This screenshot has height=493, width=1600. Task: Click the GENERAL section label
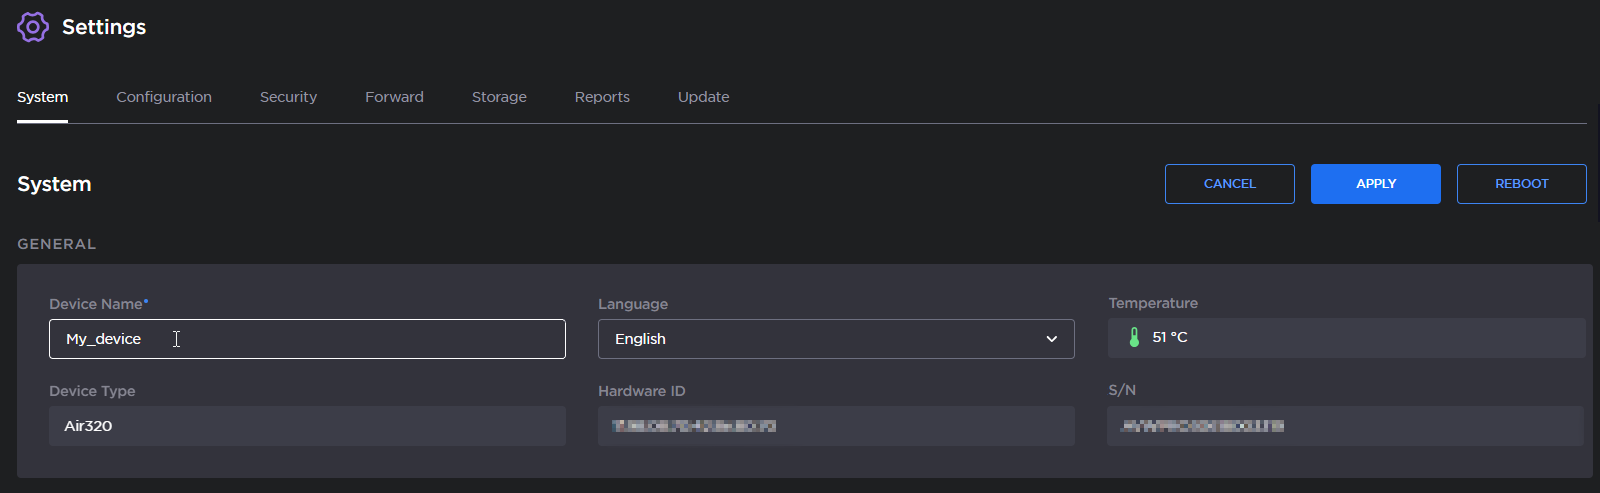[x=57, y=244]
